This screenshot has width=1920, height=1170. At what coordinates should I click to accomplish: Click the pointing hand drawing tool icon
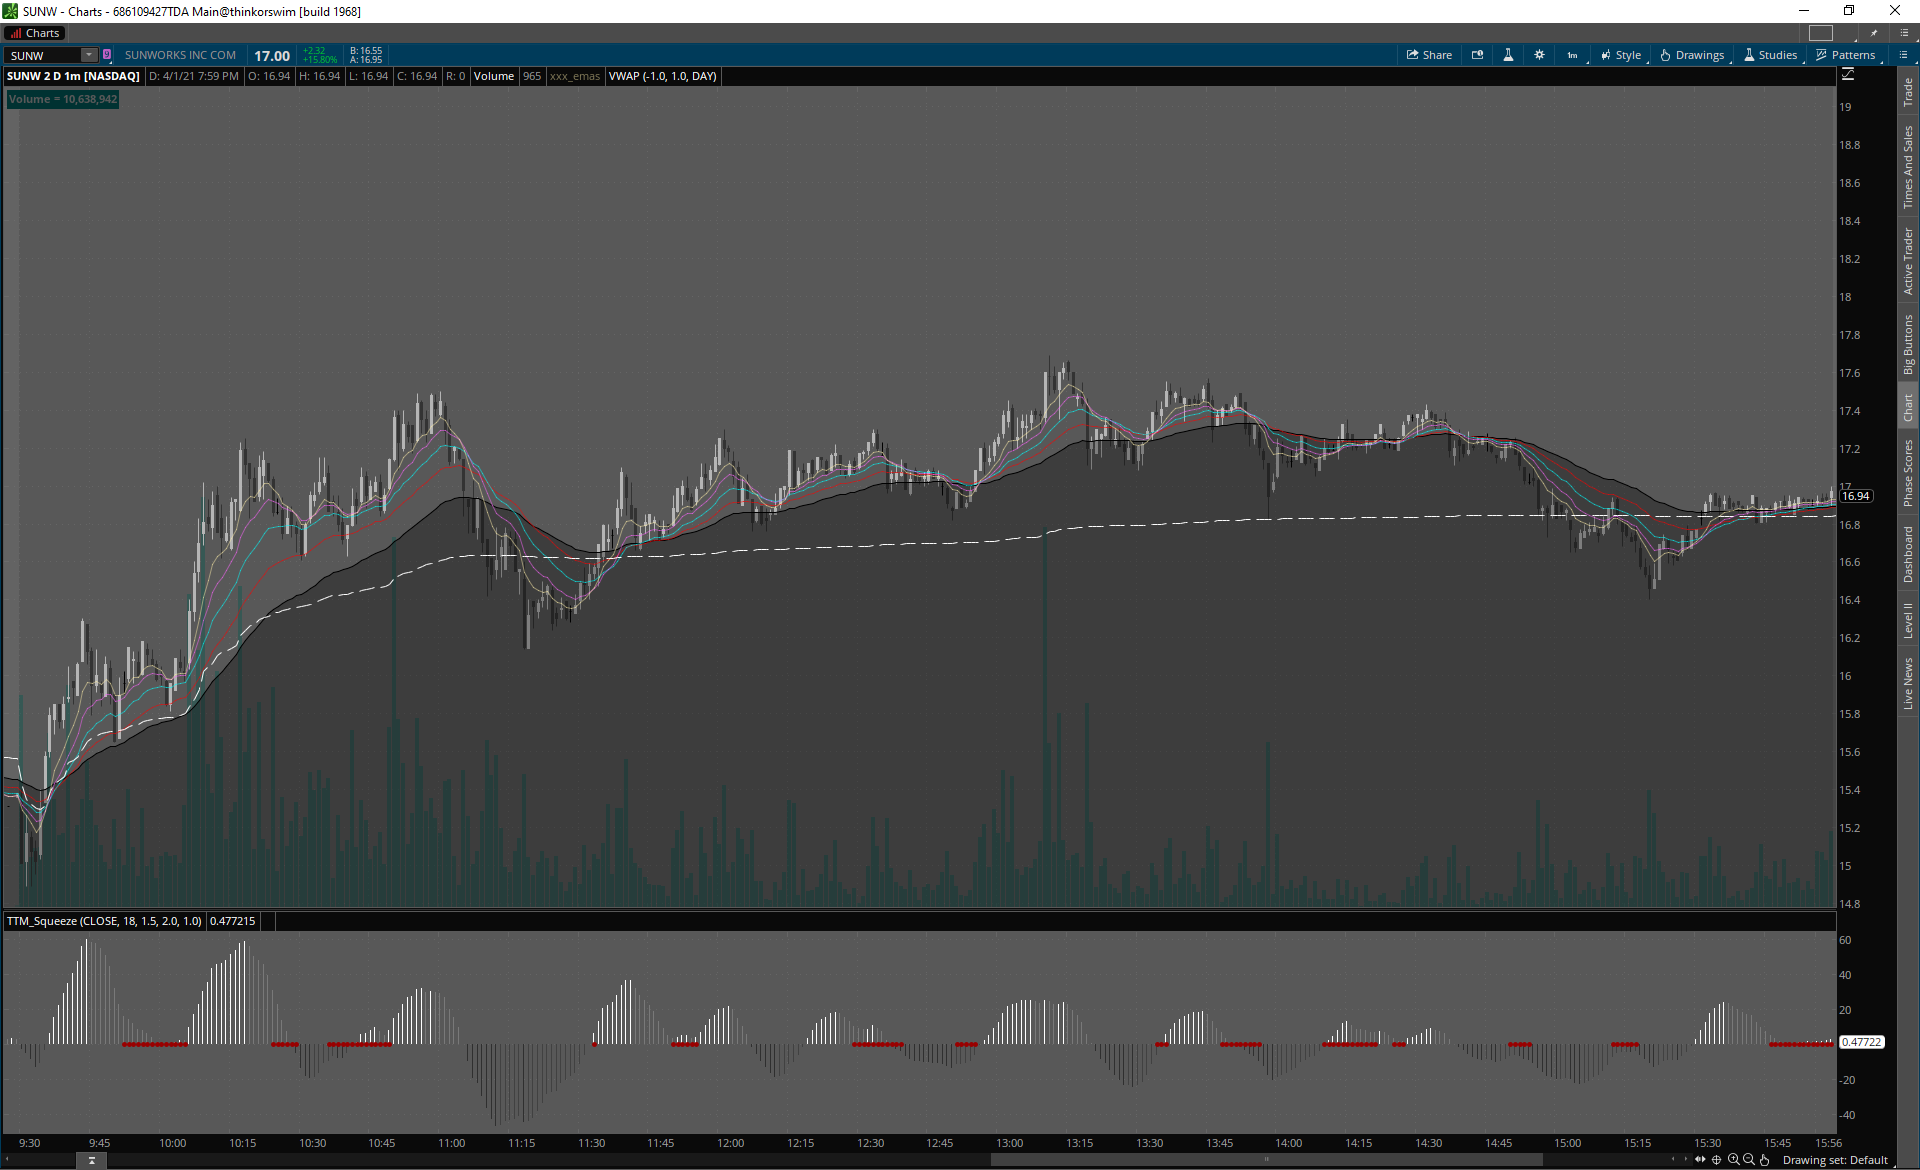coord(1765,1160)
